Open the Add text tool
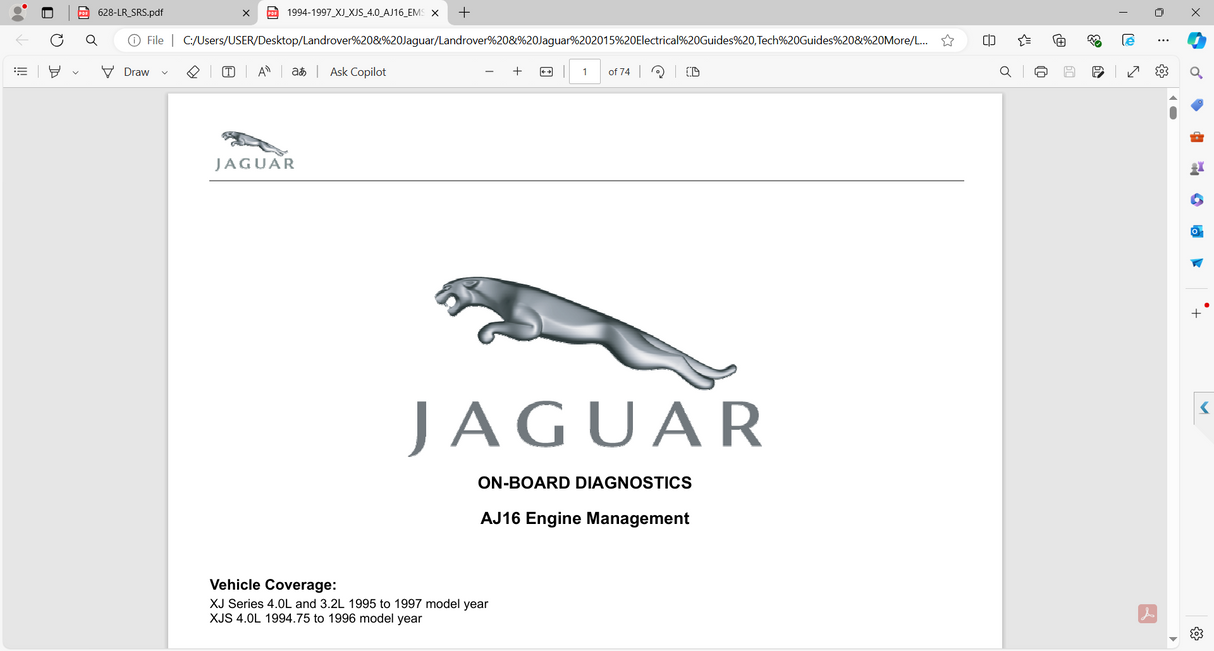This screenshot has width=1214, height=651. [228, 71]
